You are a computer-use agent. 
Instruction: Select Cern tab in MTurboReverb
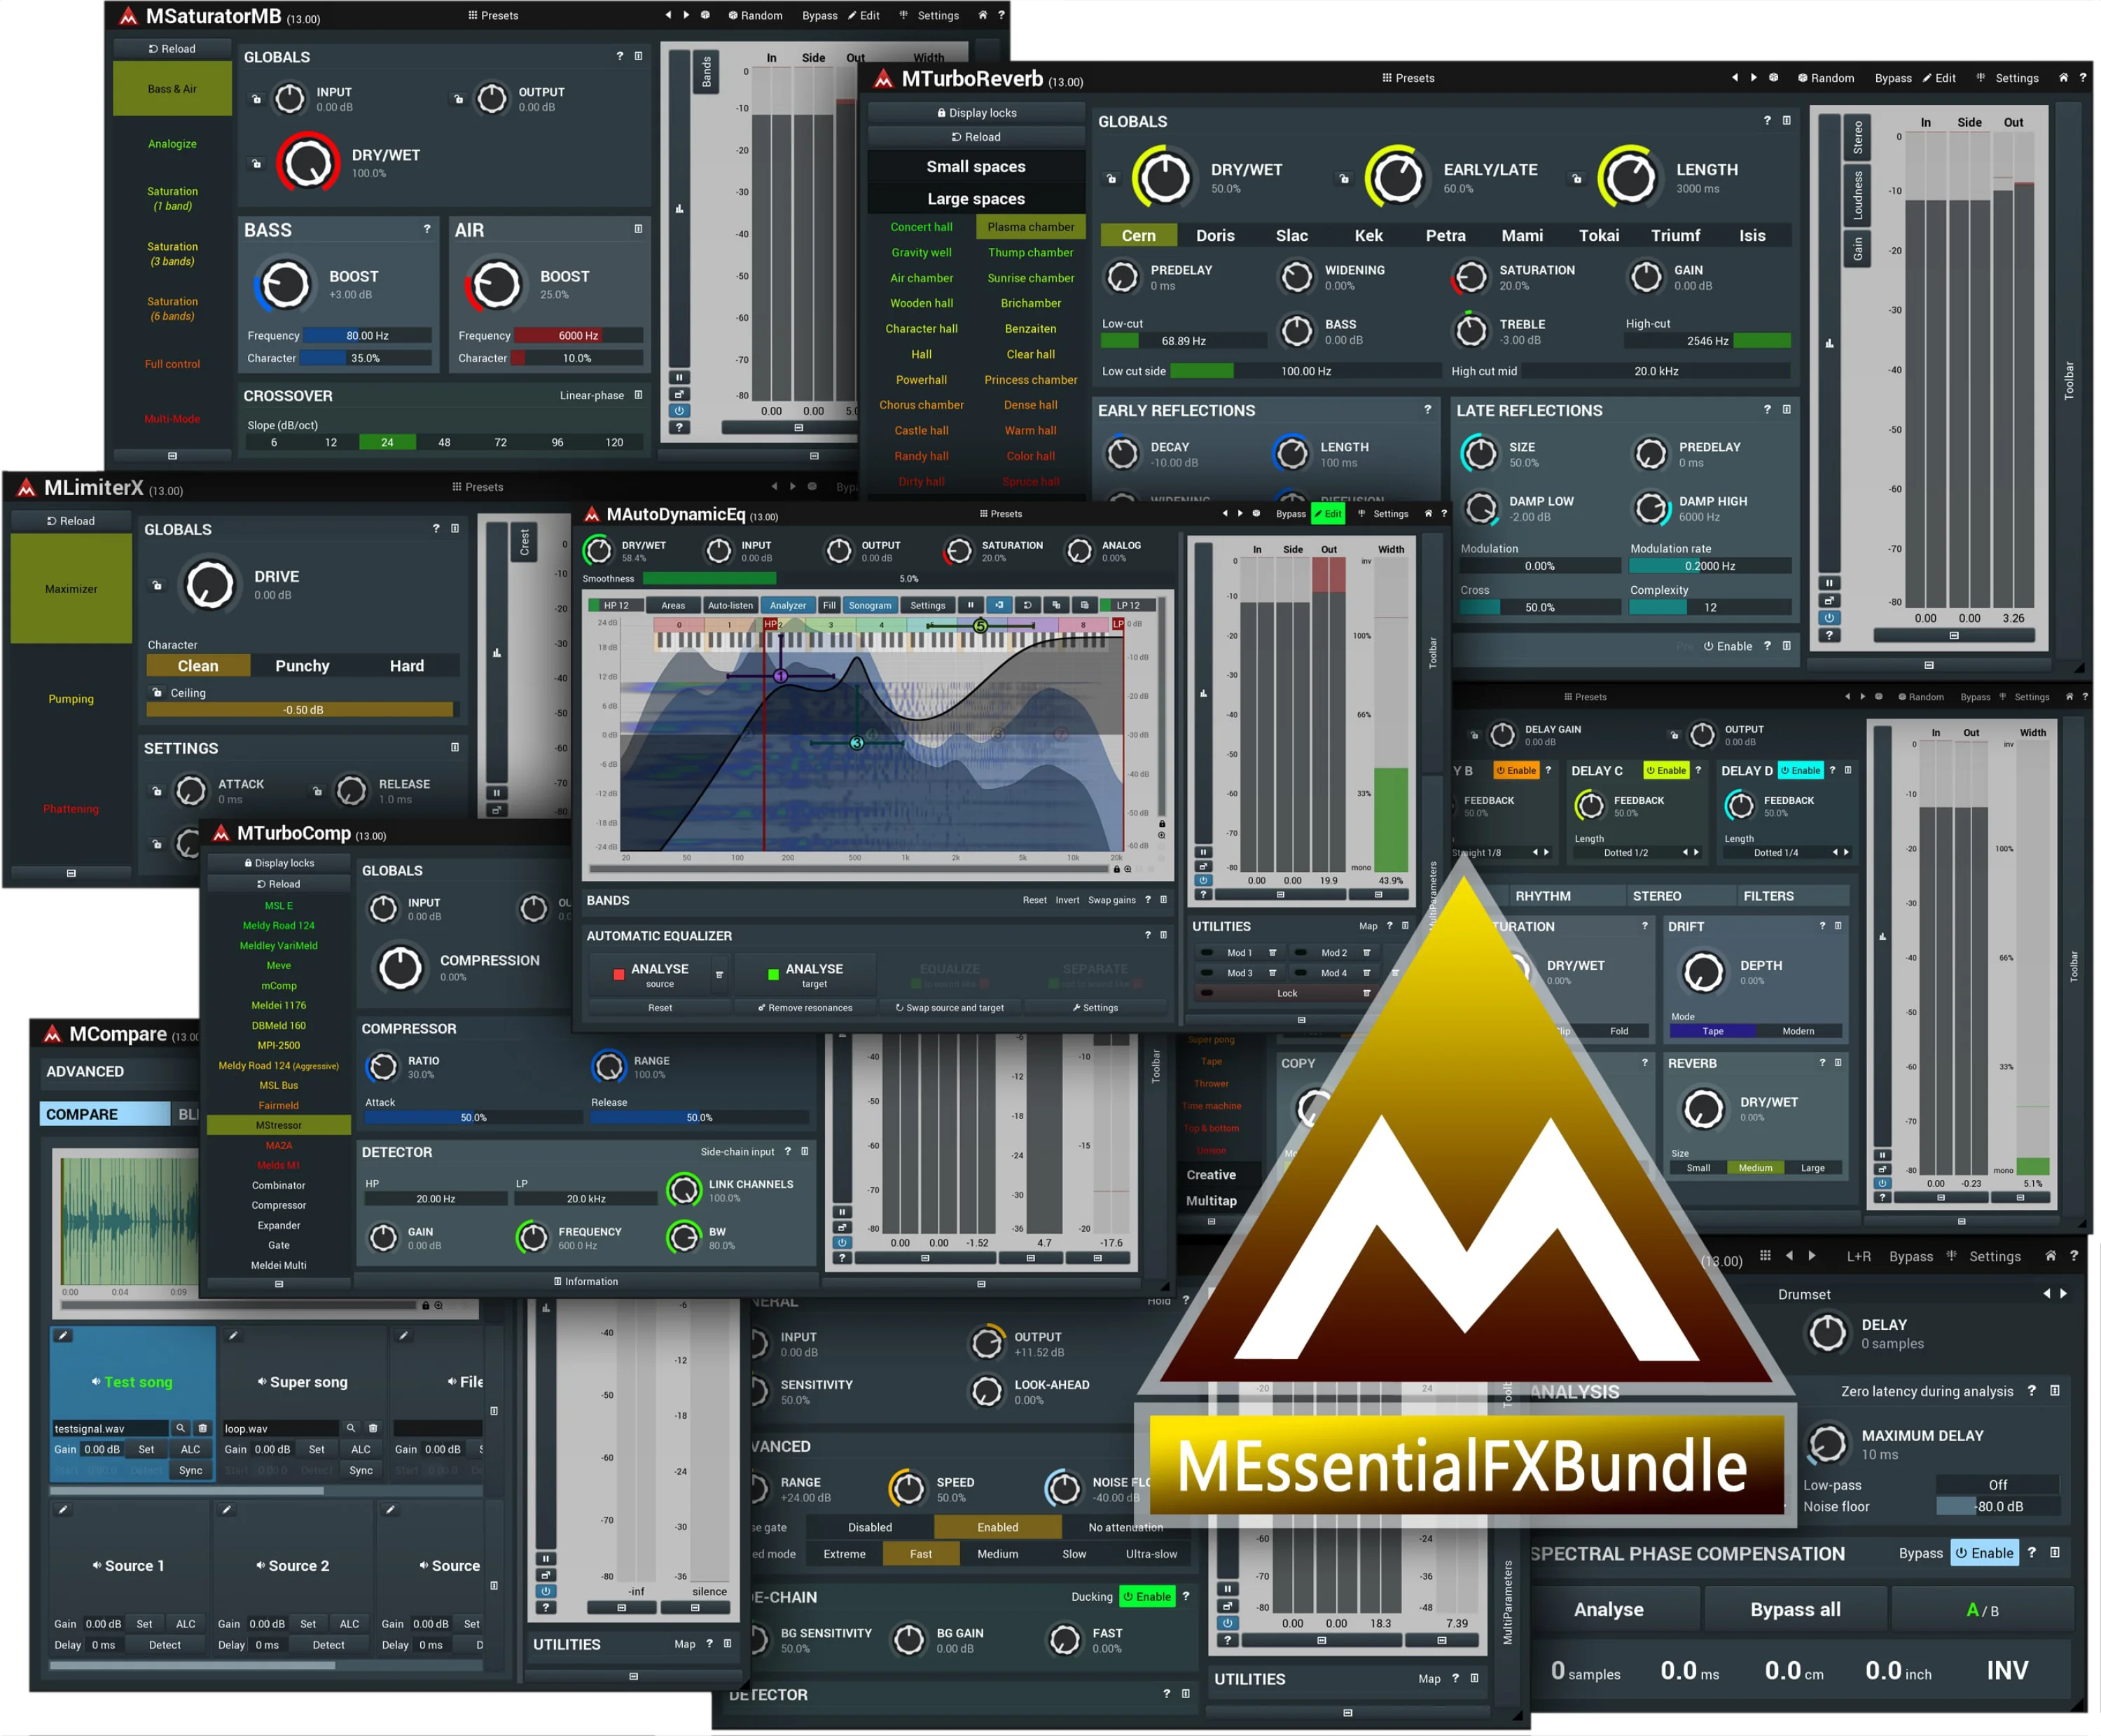pos(1138,235)
